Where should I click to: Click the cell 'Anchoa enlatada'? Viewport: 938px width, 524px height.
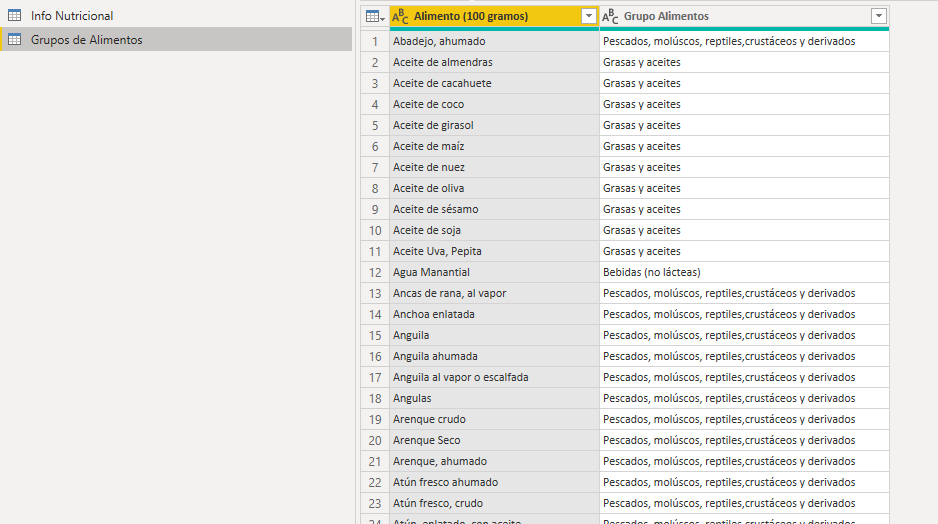494,314
